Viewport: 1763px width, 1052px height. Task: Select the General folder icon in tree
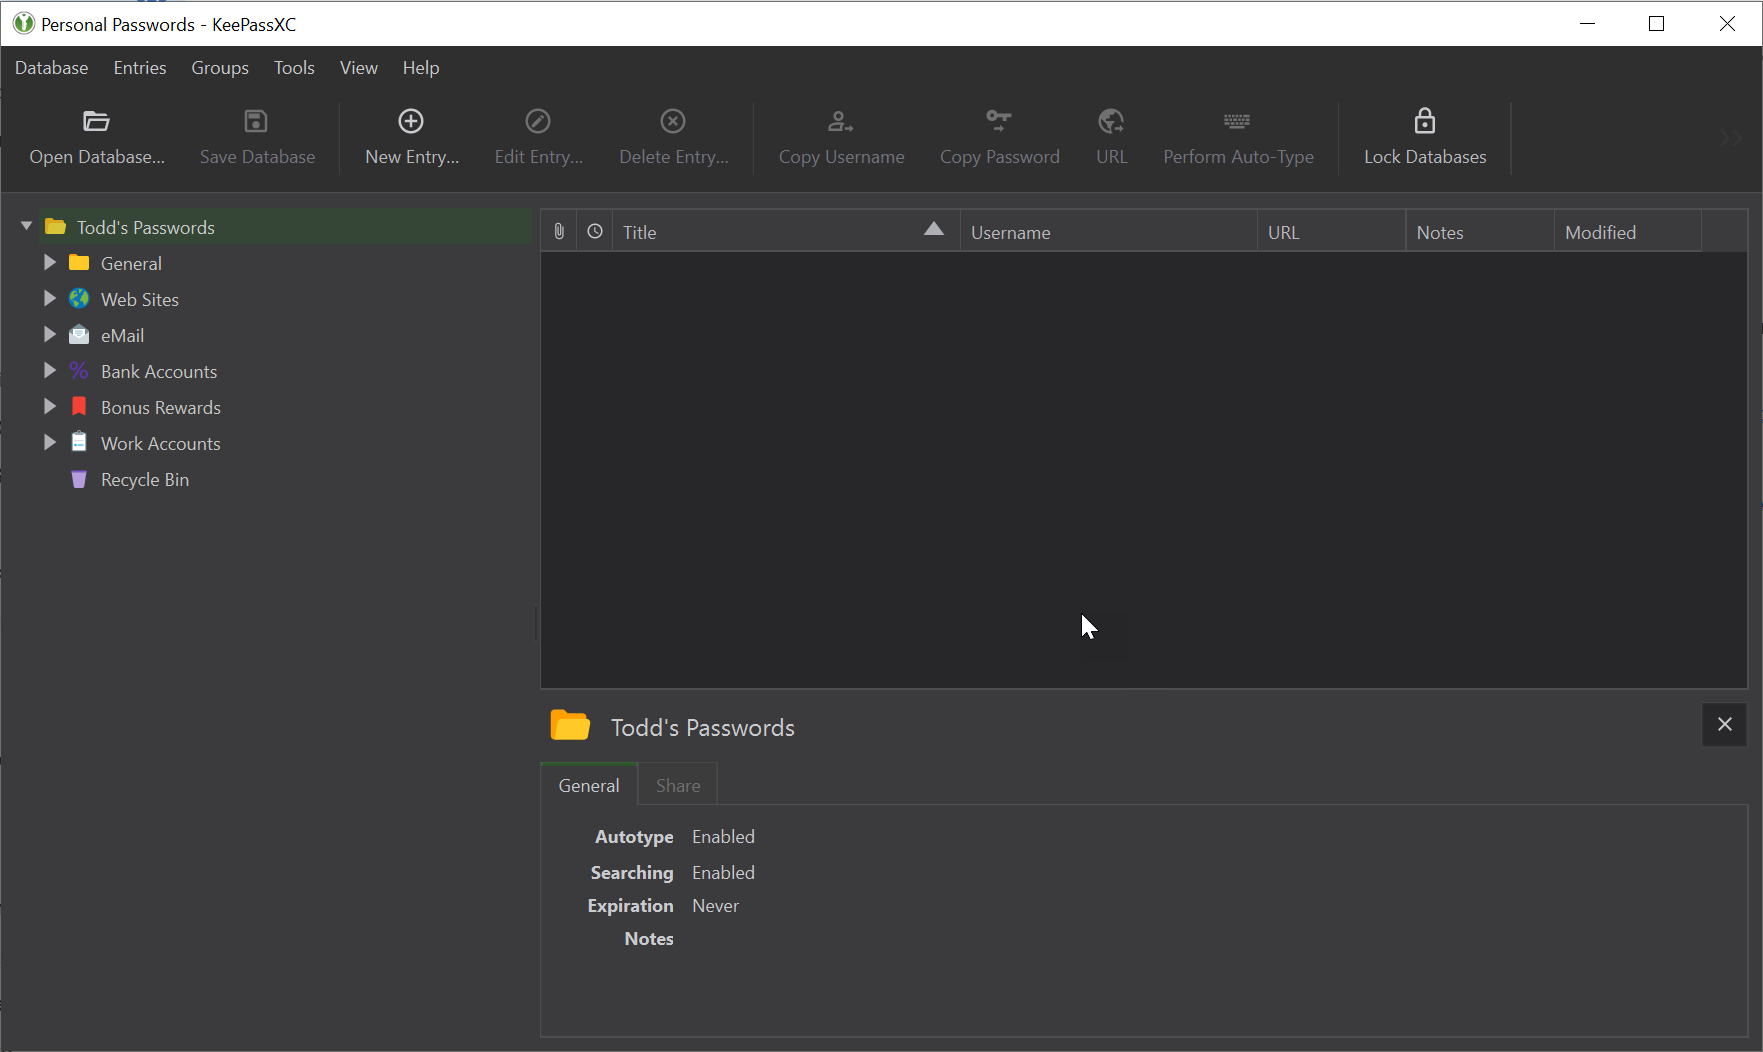[79, 263]
